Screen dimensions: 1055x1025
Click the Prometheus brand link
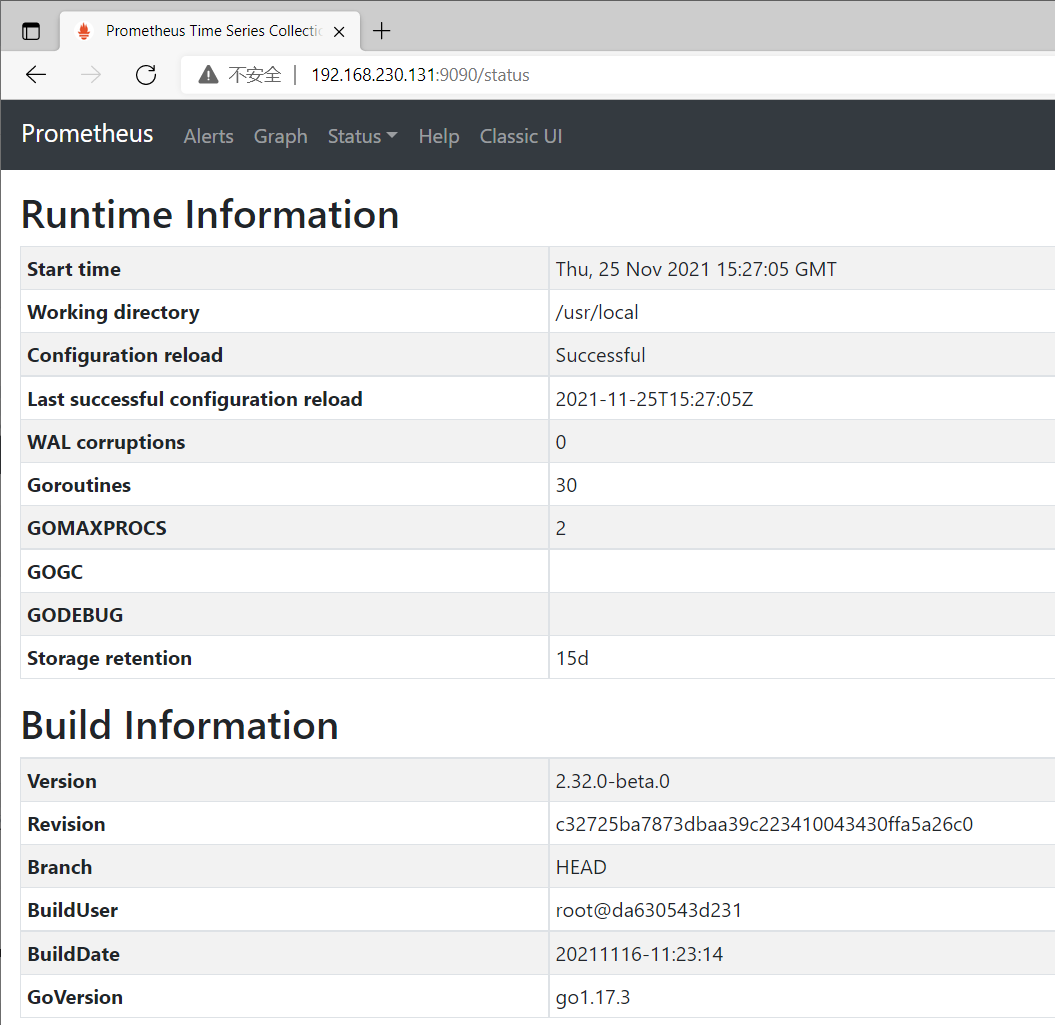click(x=87, y=134)
